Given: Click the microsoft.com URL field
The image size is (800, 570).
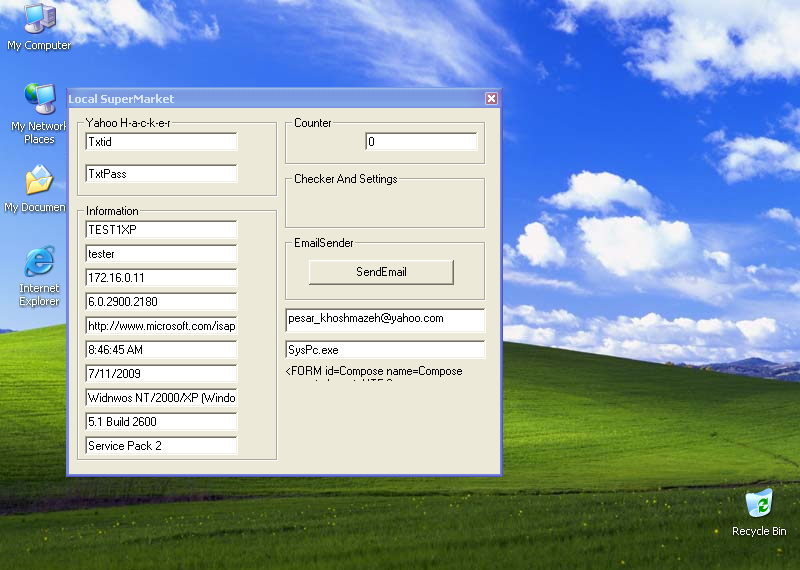Looking at the screenshot, I should pyautogui.click(x=161, y=326).
